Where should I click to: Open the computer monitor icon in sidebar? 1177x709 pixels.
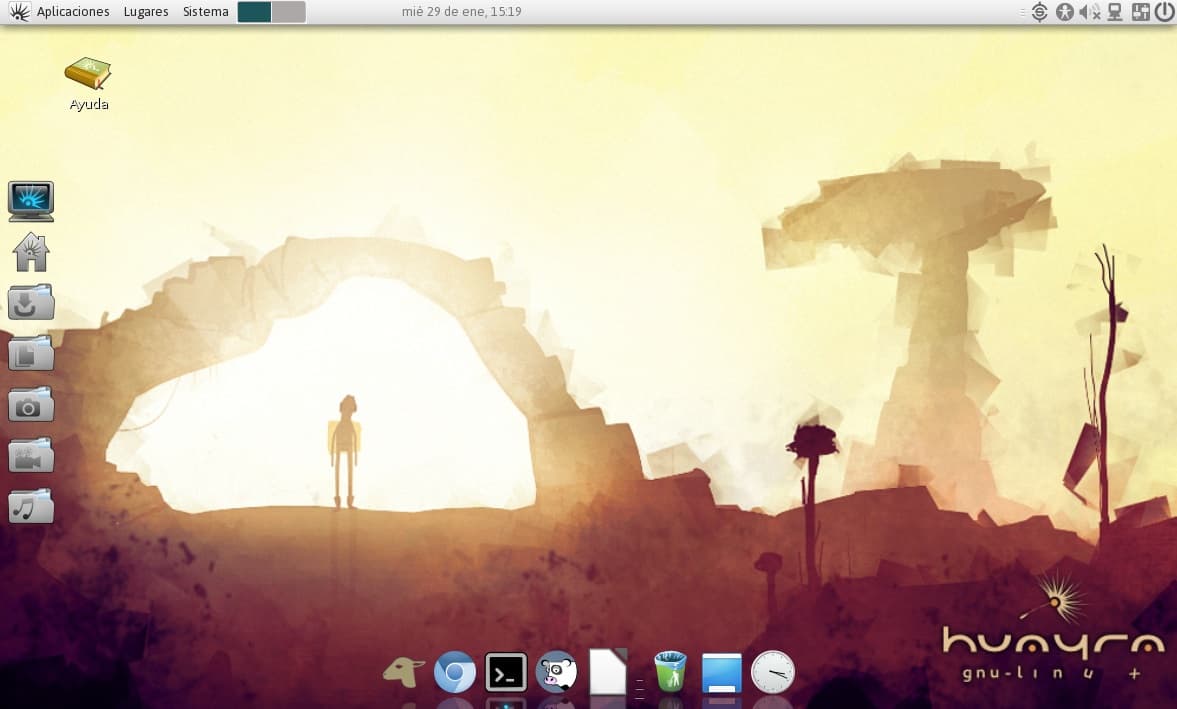[31, 201]
